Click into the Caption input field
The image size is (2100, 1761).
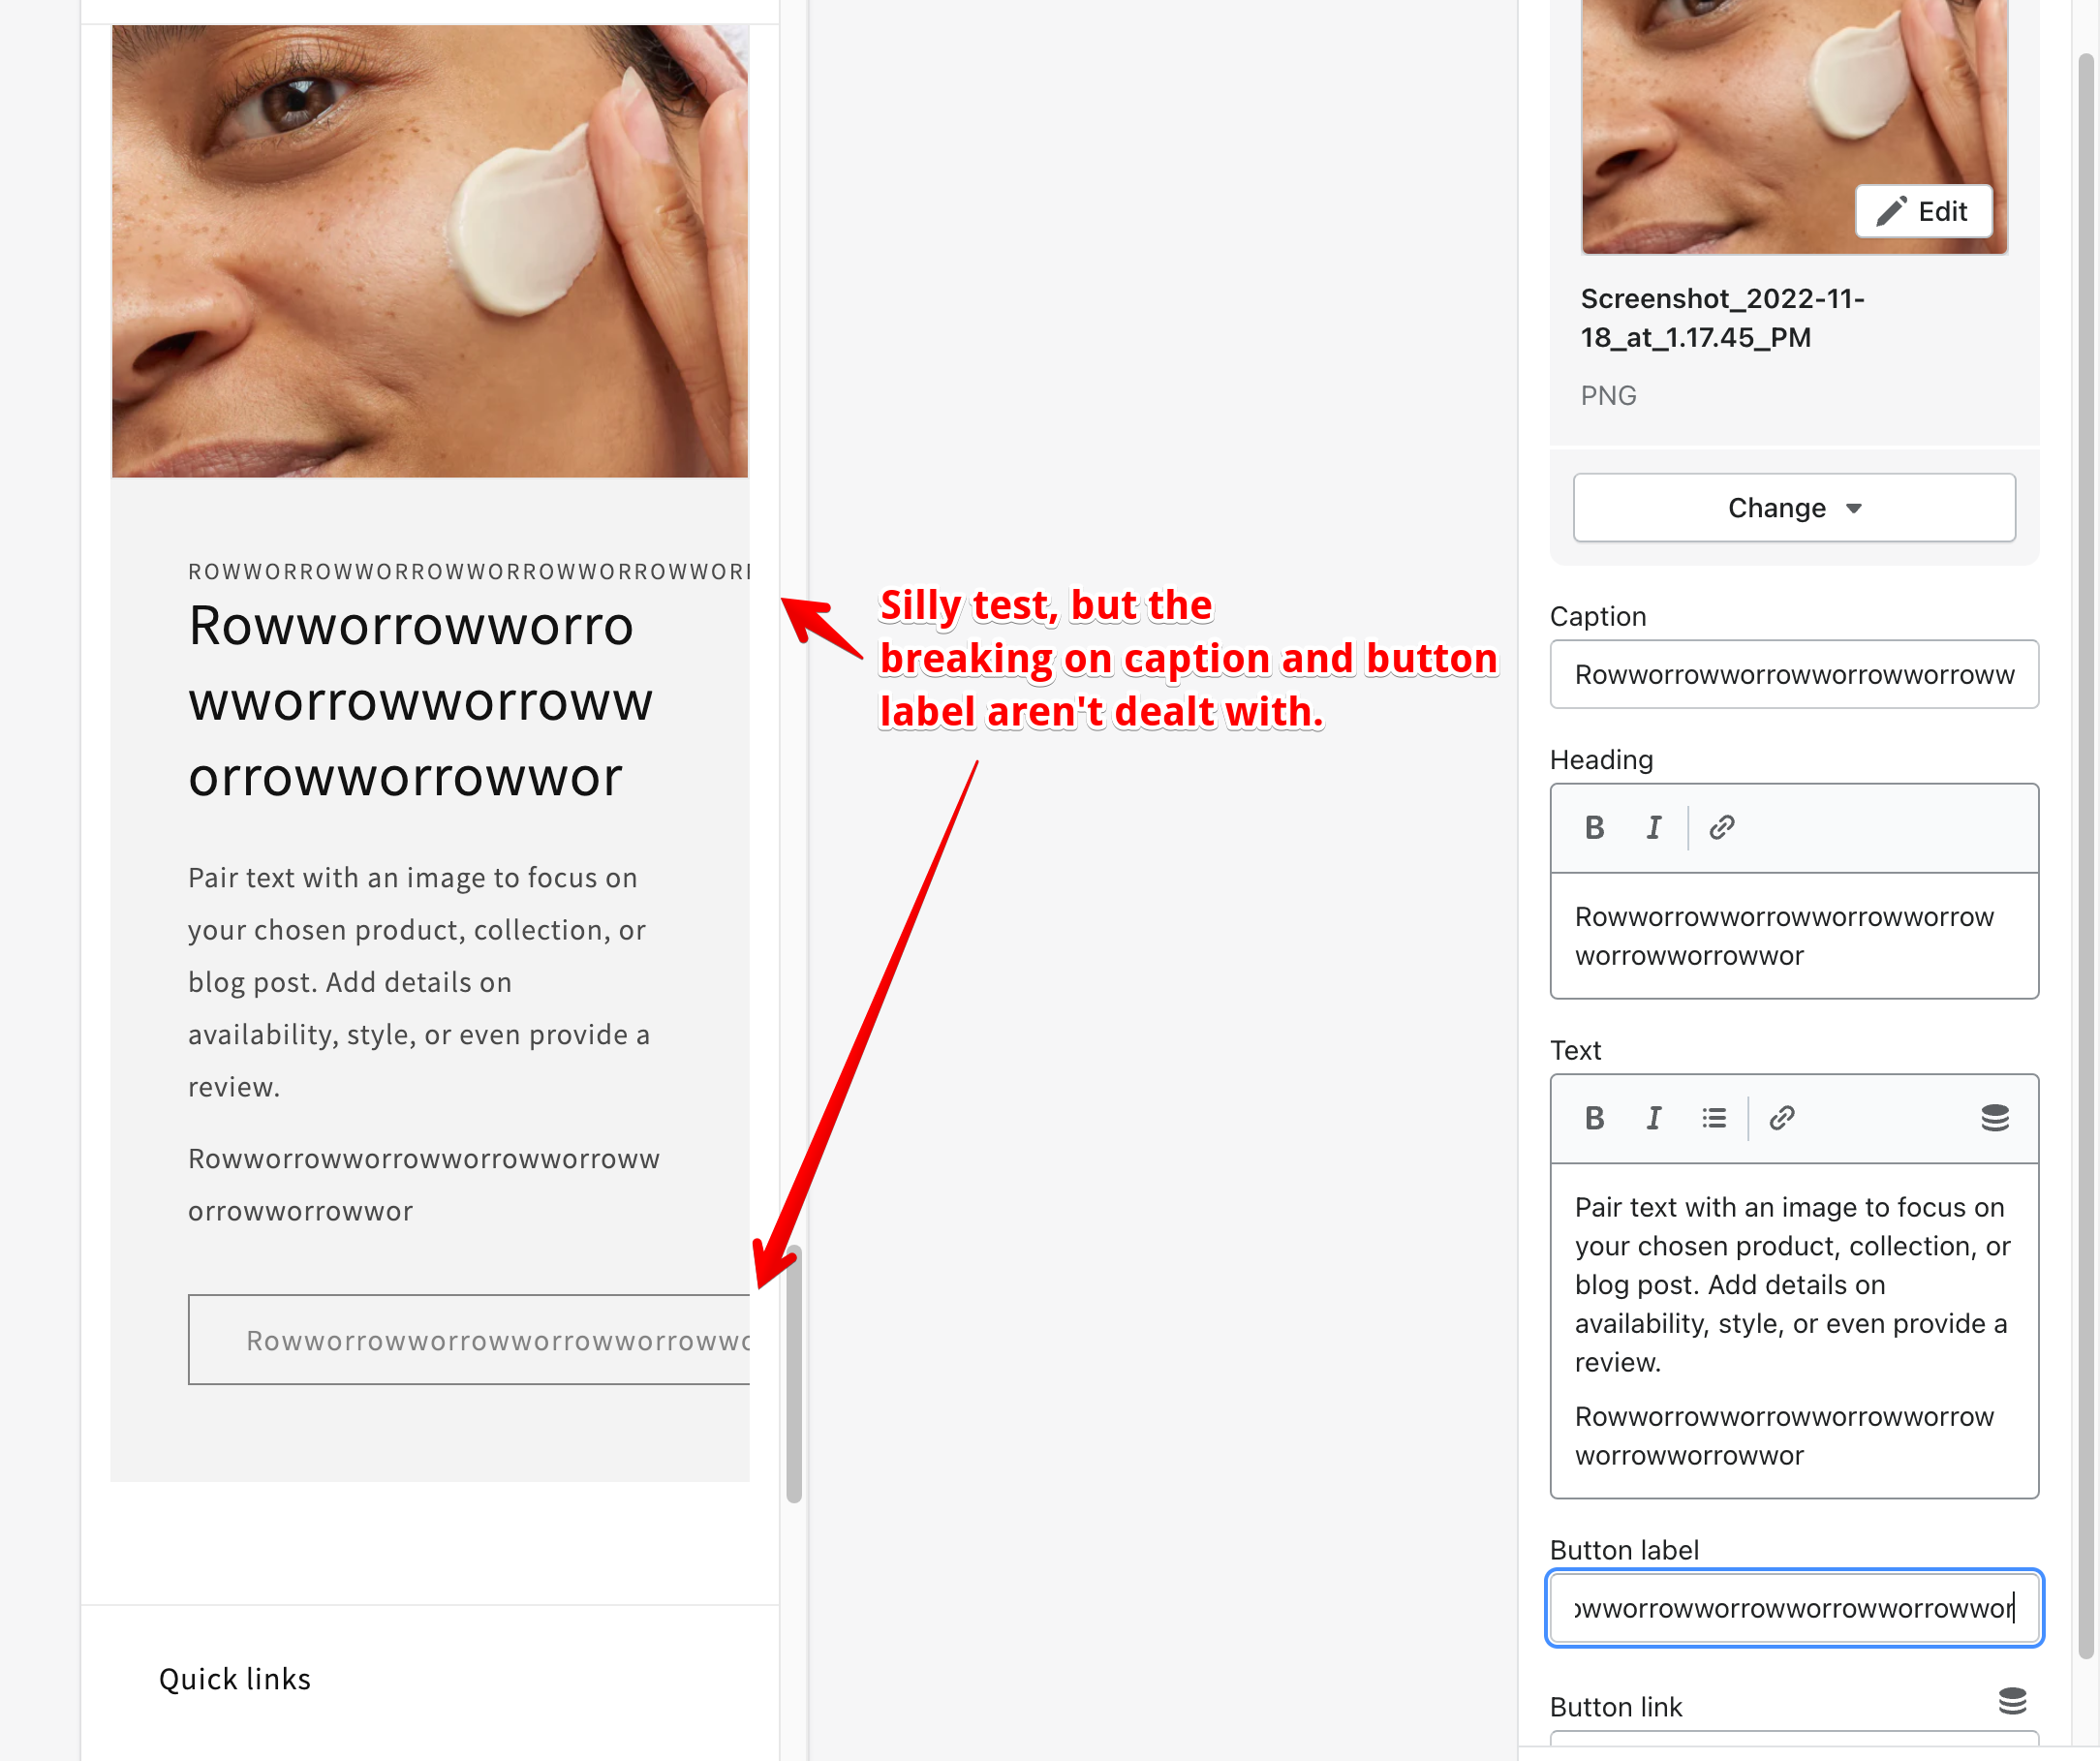pyautogui.click(x=1793, y=675)
